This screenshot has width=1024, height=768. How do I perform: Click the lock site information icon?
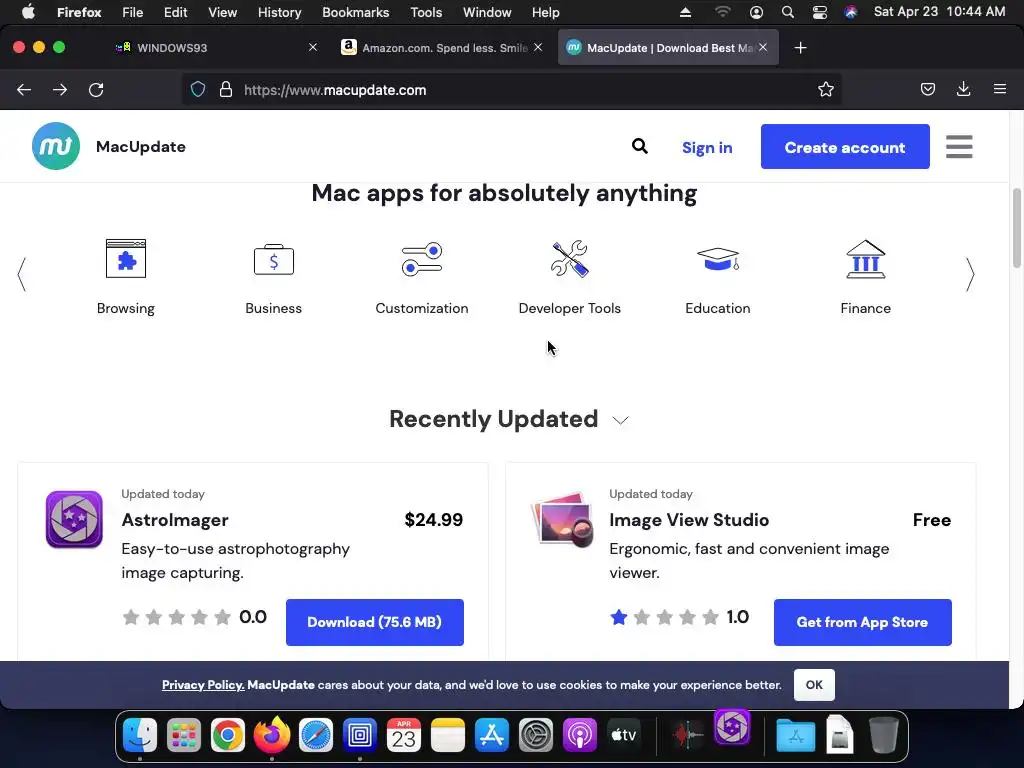coord(226,89)
